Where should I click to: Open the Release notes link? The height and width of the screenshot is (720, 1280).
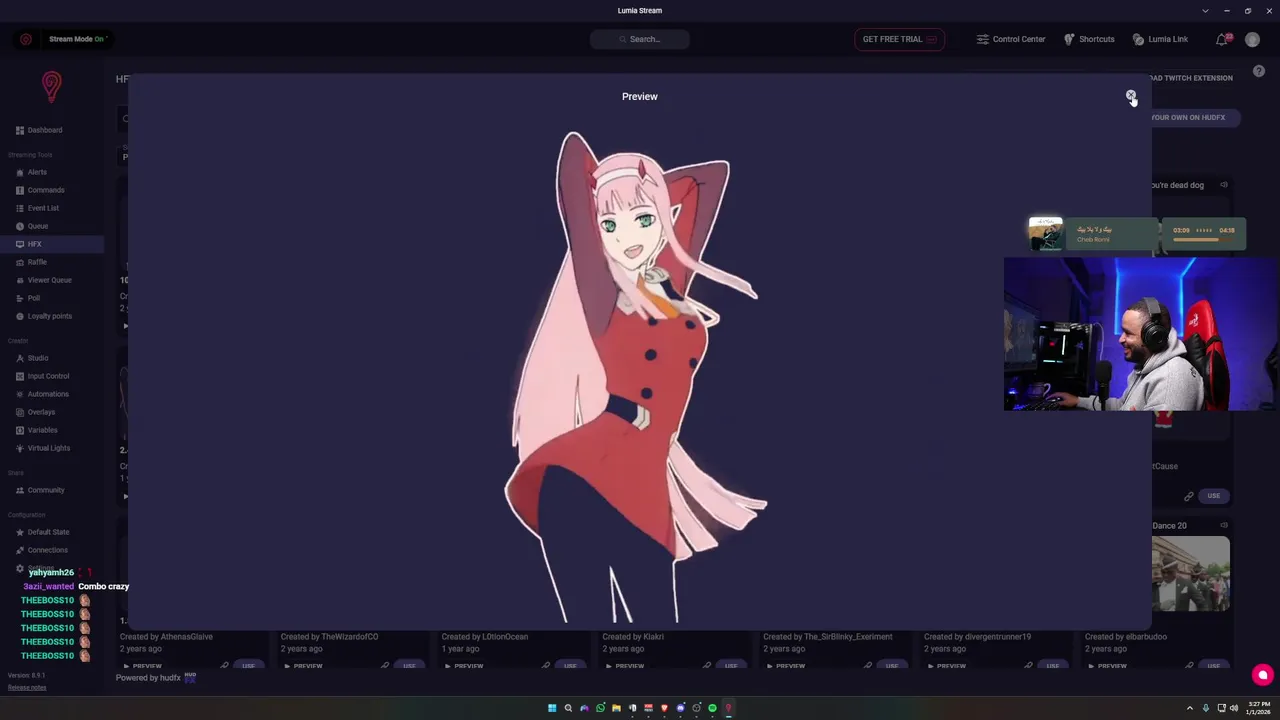click(27, 688)
